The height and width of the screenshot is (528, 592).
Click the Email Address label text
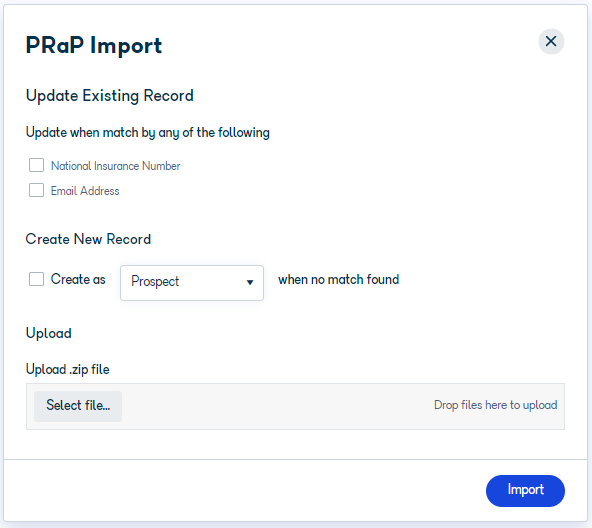point(85,191)
